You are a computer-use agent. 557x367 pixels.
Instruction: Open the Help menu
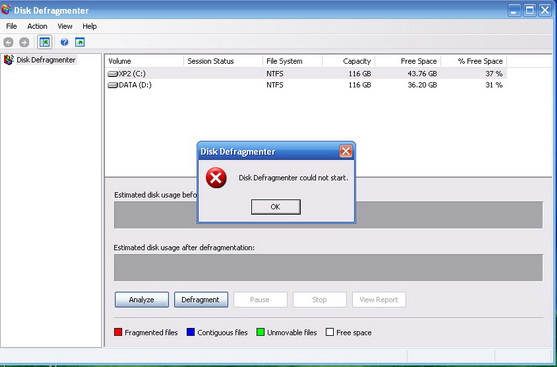tap(90, 26)
